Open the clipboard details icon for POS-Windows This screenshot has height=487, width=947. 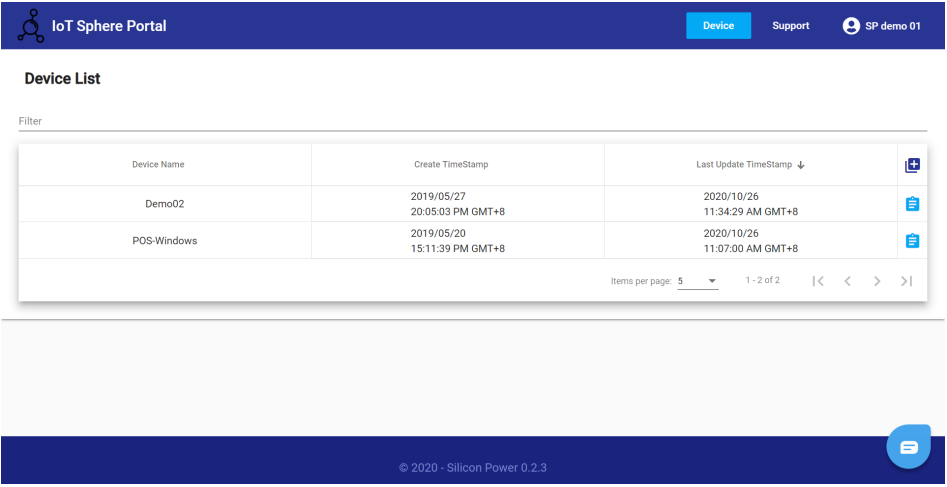pyautogui.click(x=912, y=241)
